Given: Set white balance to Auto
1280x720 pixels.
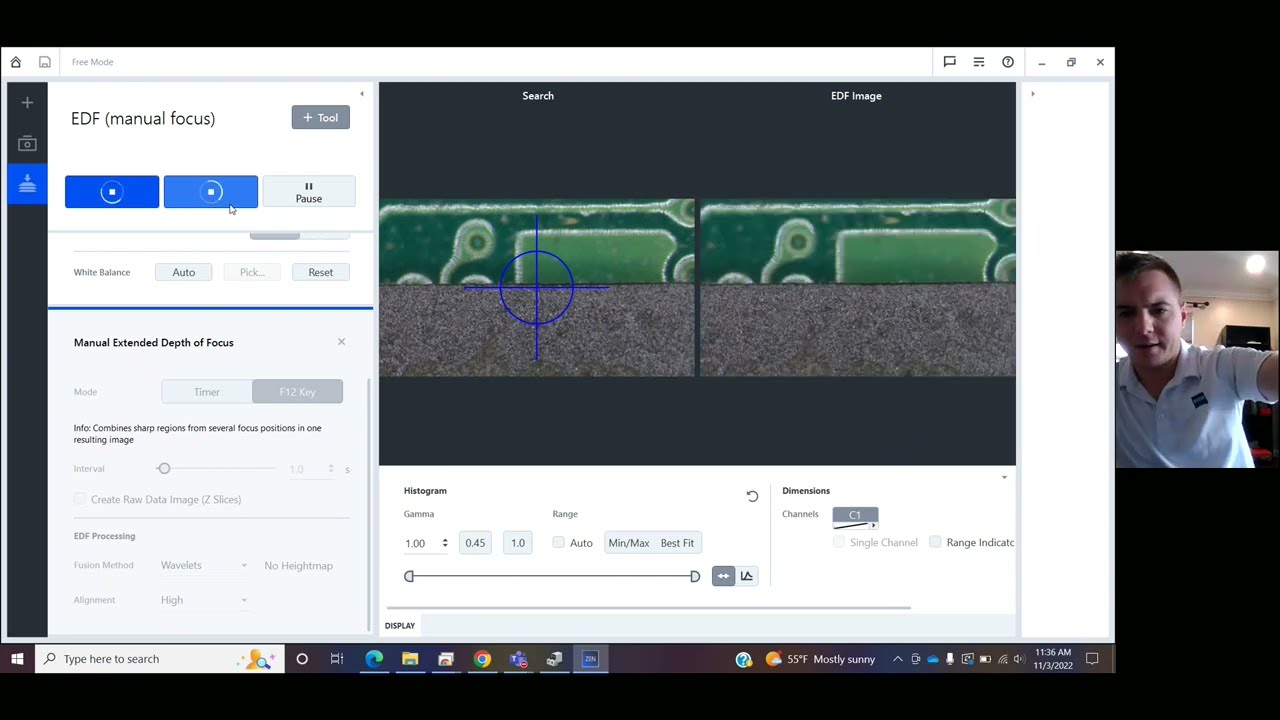Looking at the screenshot, I should click(x=184, y=272).
